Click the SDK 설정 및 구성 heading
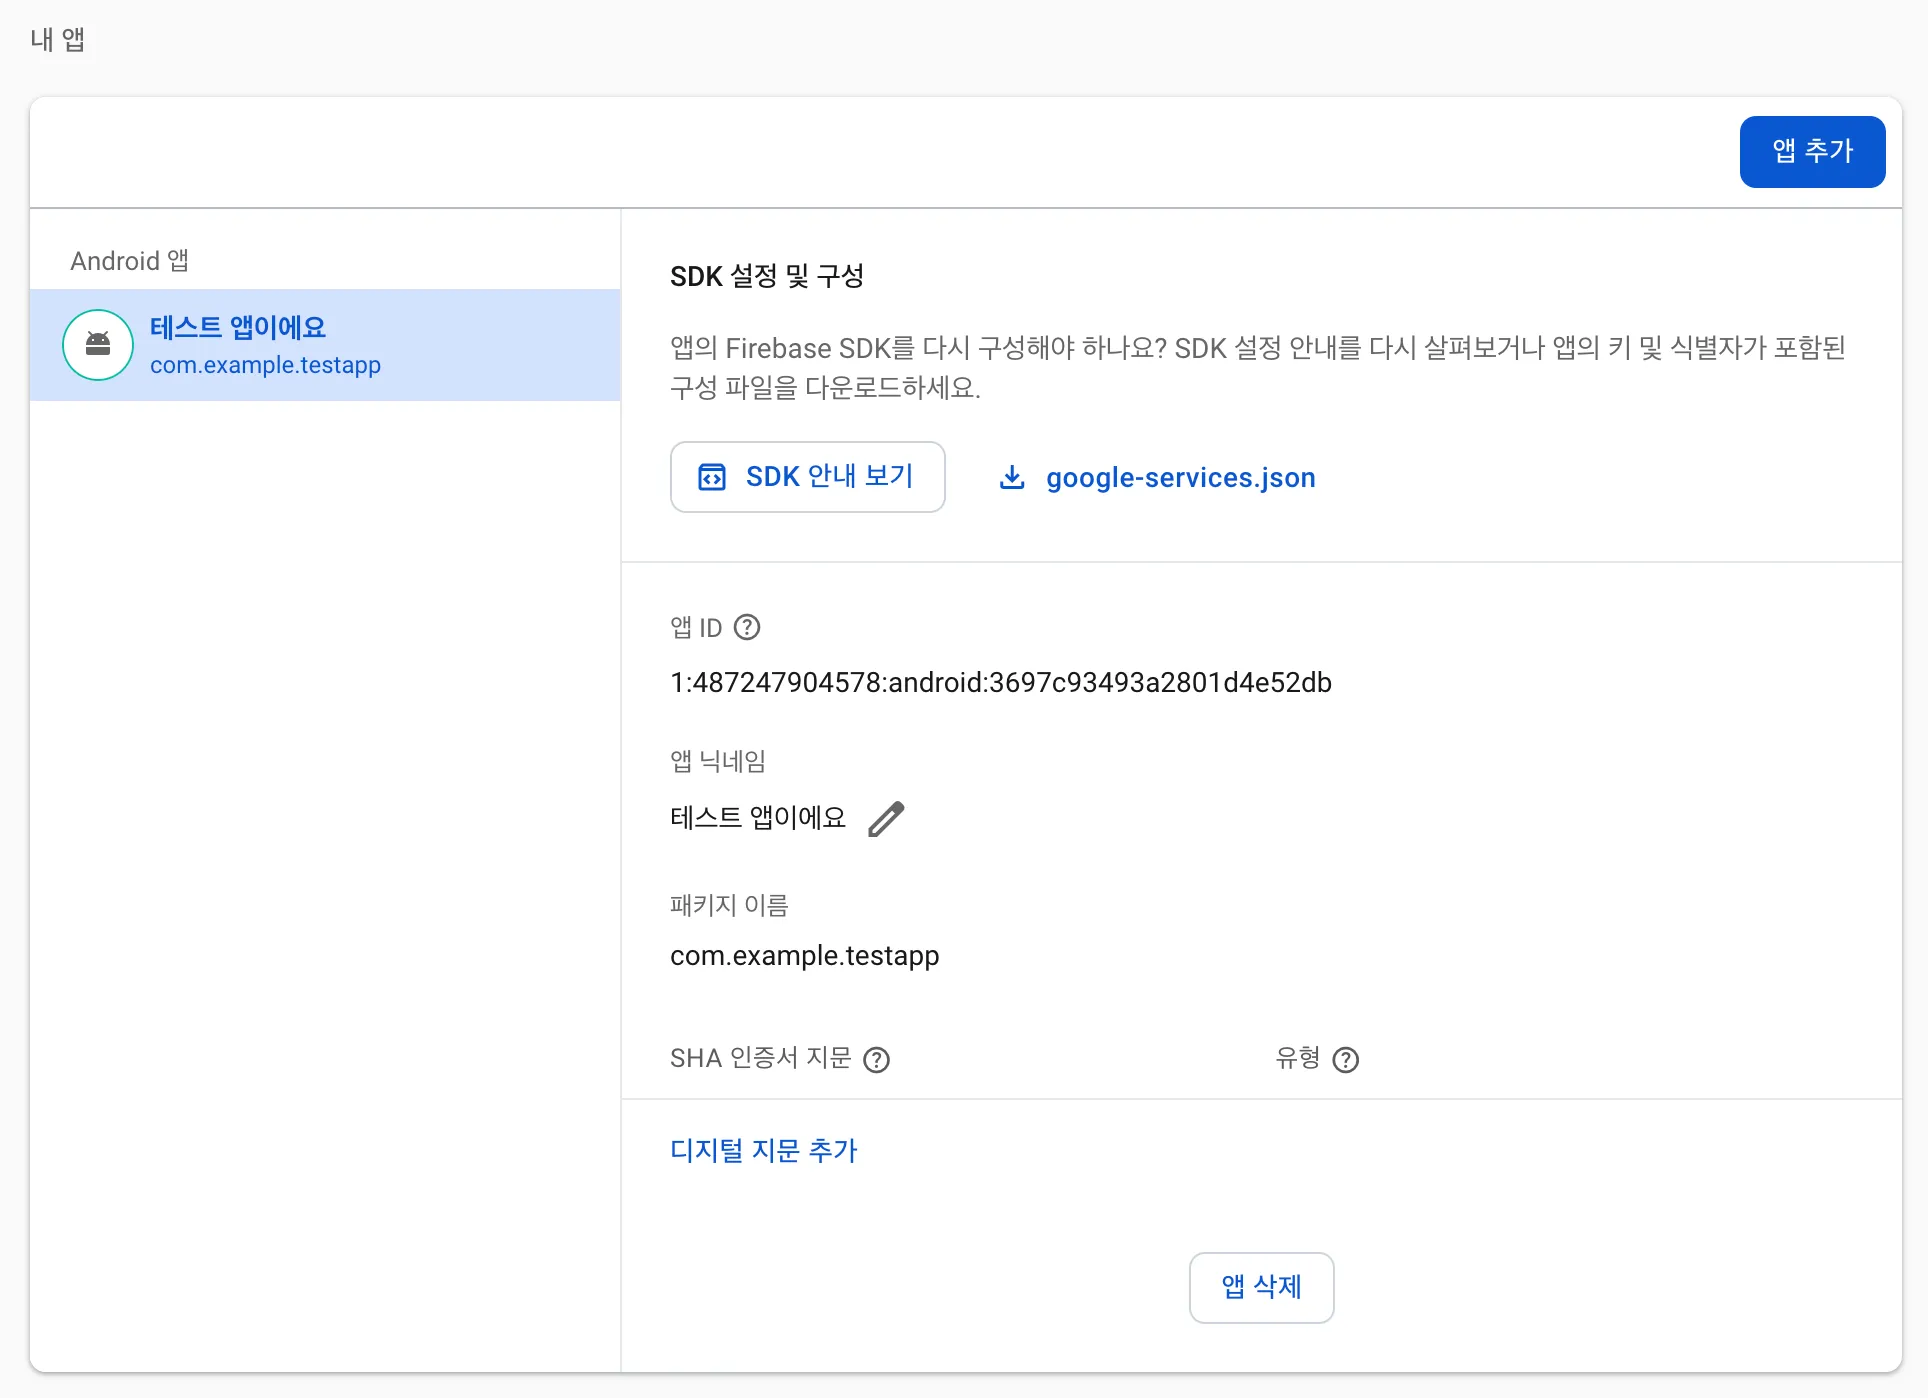1928x1398 pixels. click(x=767, y=276)
